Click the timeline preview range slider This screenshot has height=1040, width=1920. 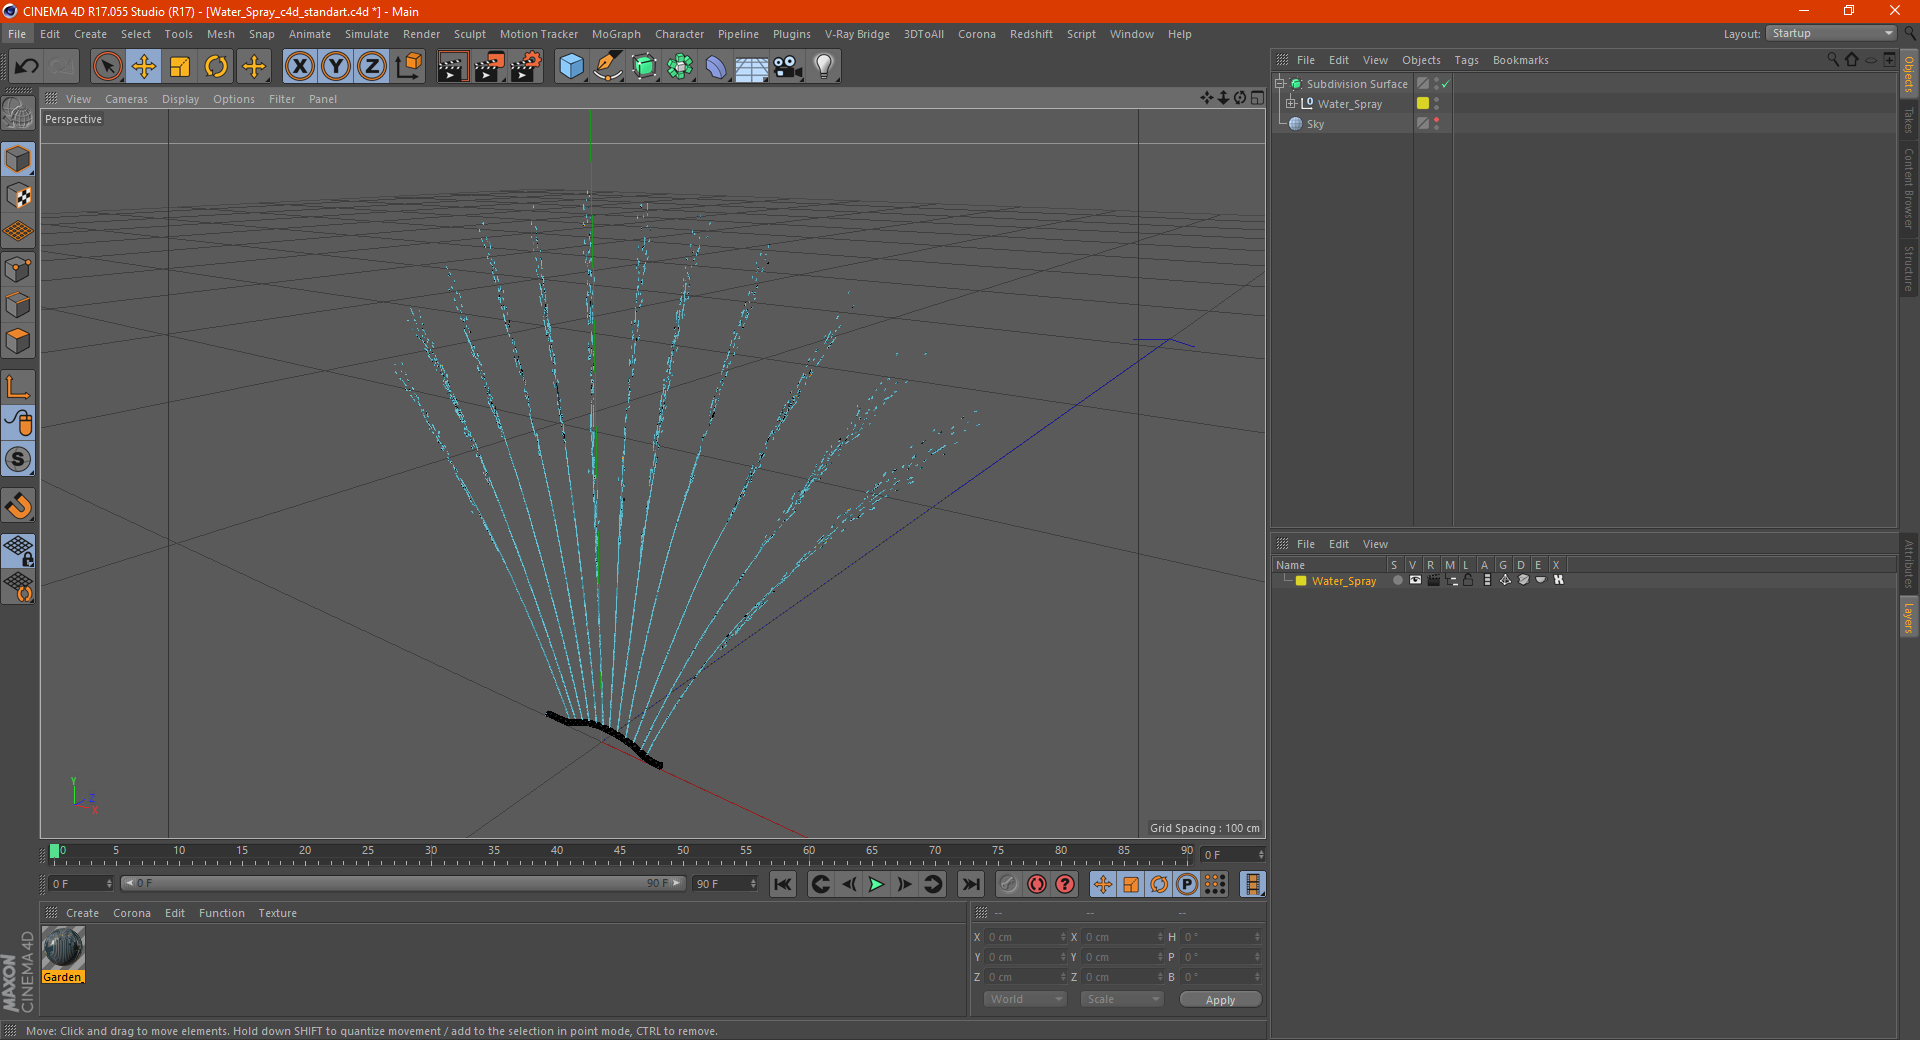click(x=403, y=883)
